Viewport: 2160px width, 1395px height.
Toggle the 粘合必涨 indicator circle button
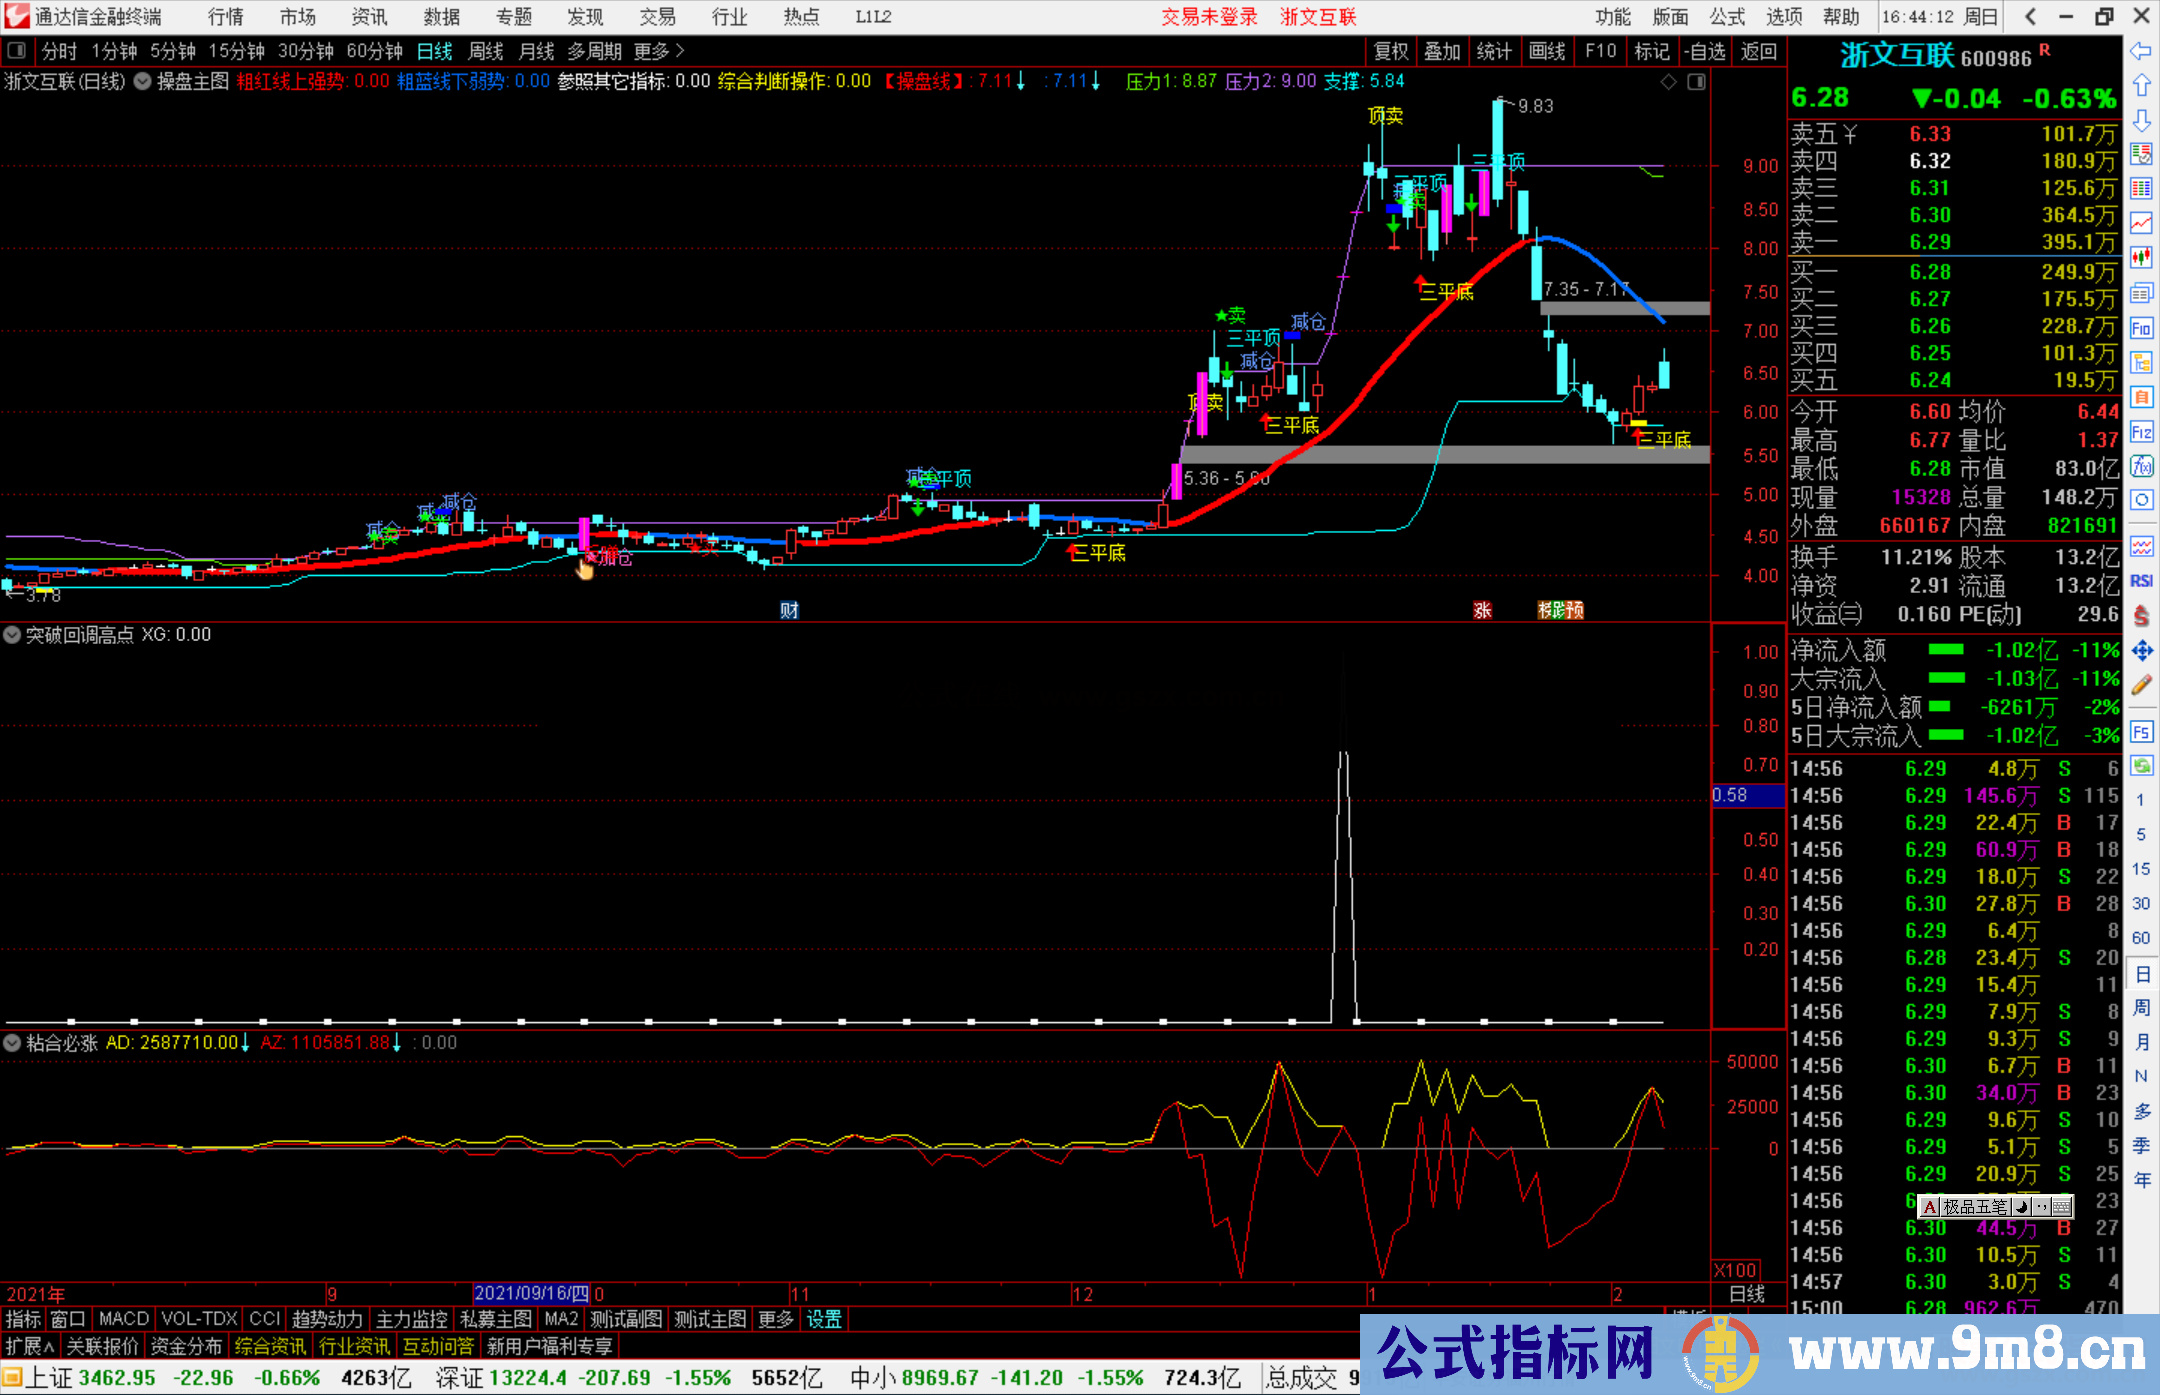click(12, 1042)
